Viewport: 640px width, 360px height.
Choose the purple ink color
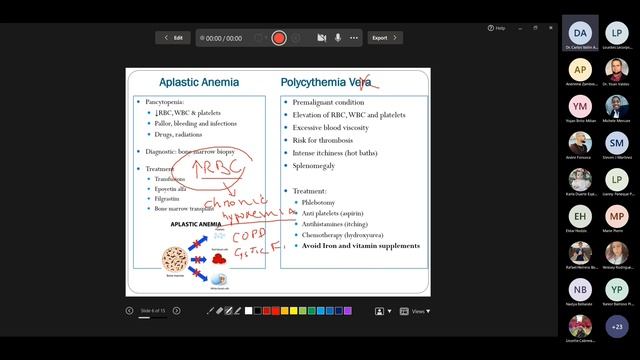(x=348, y=311)
